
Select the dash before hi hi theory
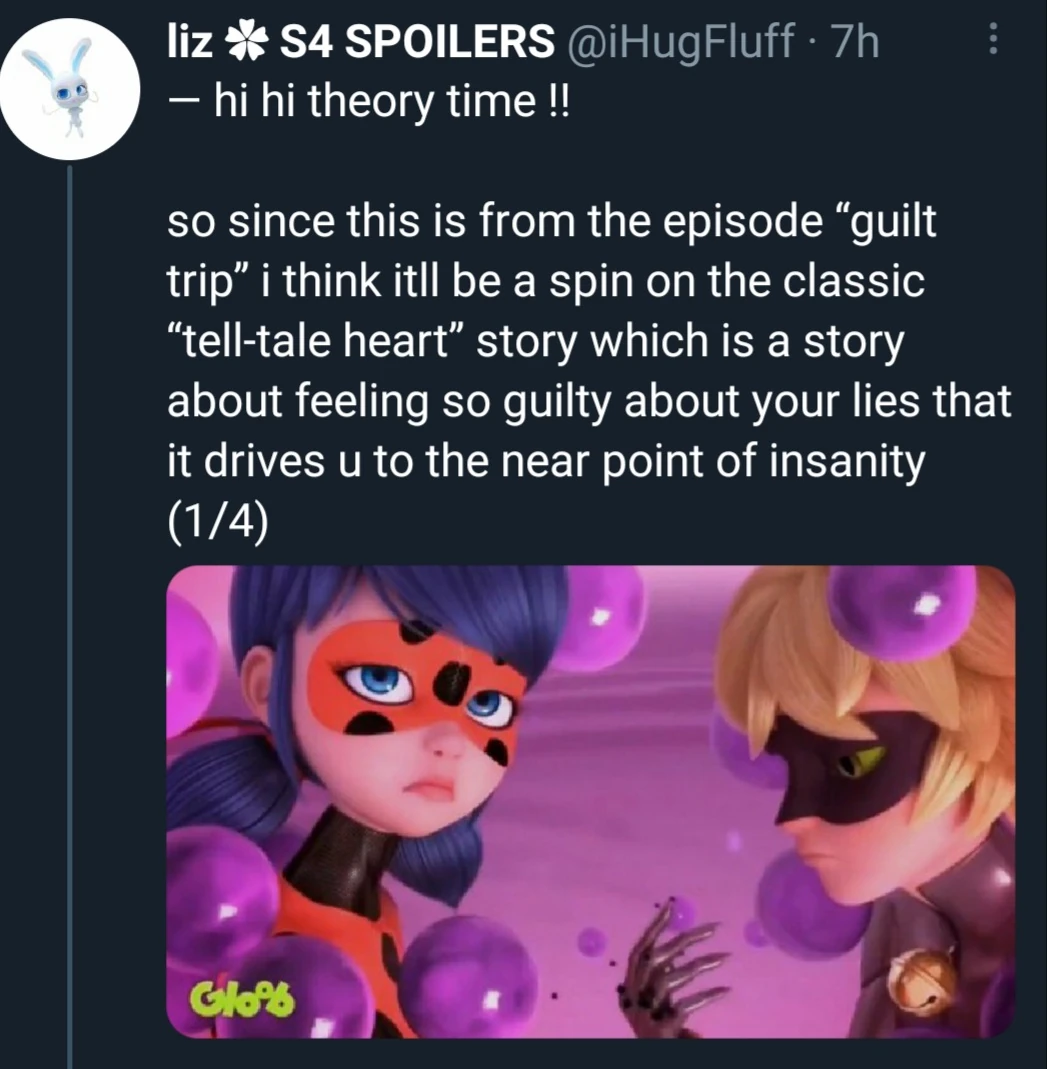point(183,99)
